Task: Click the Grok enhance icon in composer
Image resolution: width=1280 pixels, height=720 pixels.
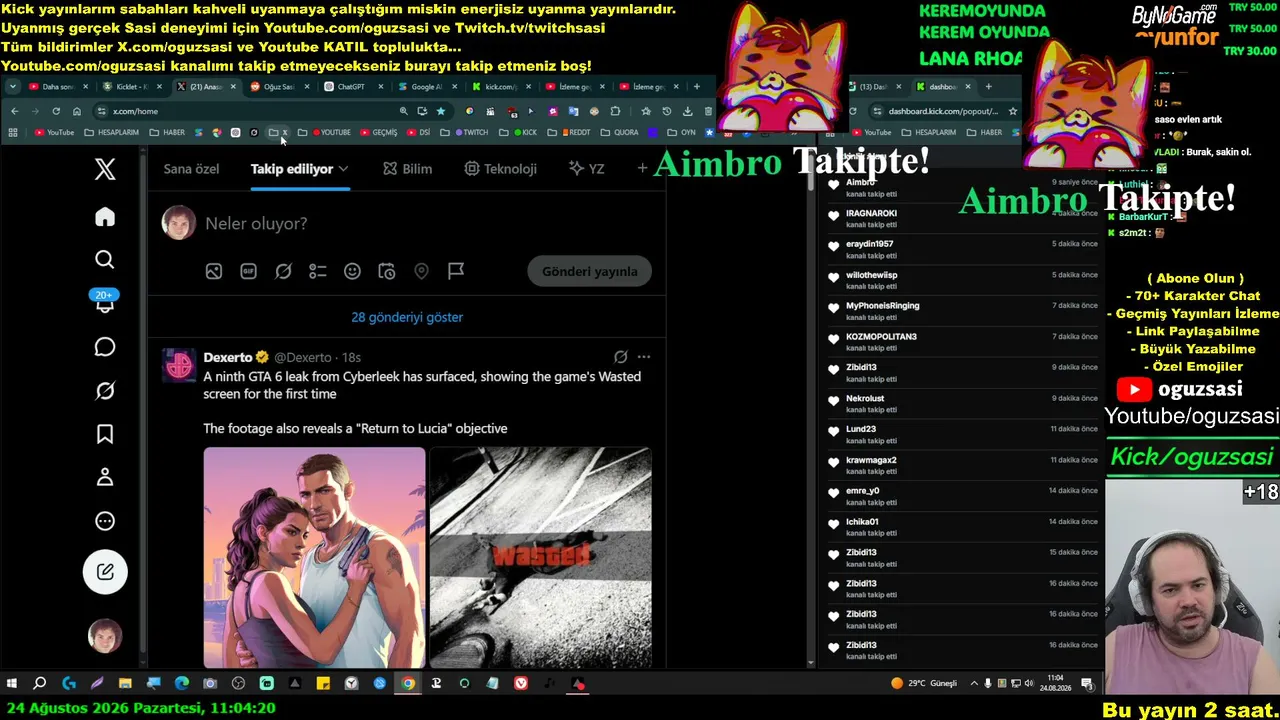Action: click(283, 271)
